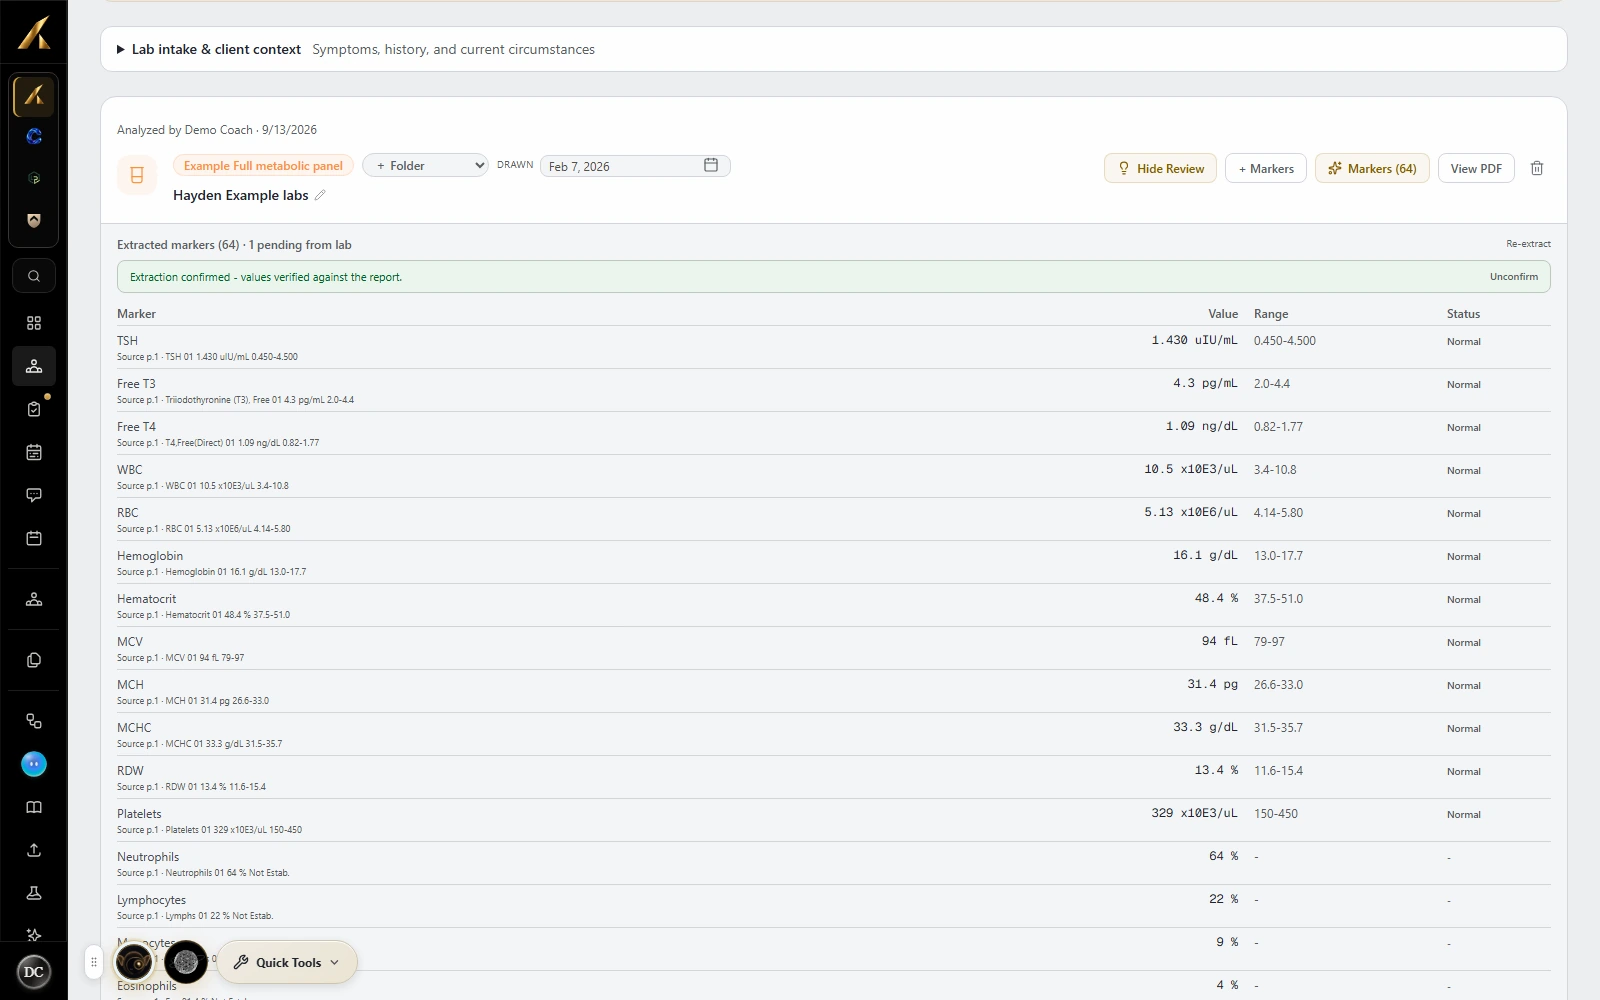Click the Hemoglobin marker name

coord(150,556)
